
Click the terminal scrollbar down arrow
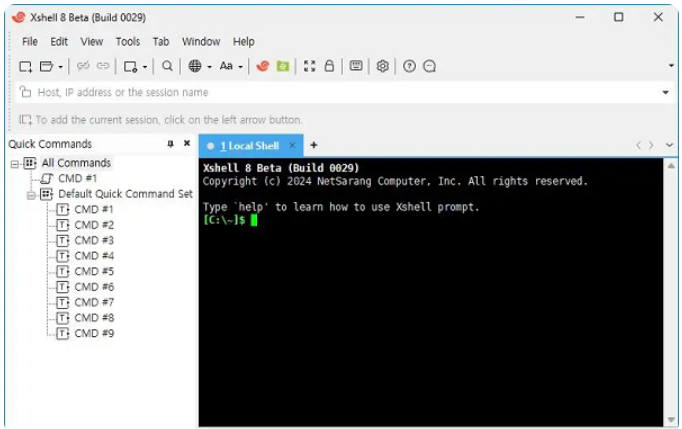click(x=671, y=419)
